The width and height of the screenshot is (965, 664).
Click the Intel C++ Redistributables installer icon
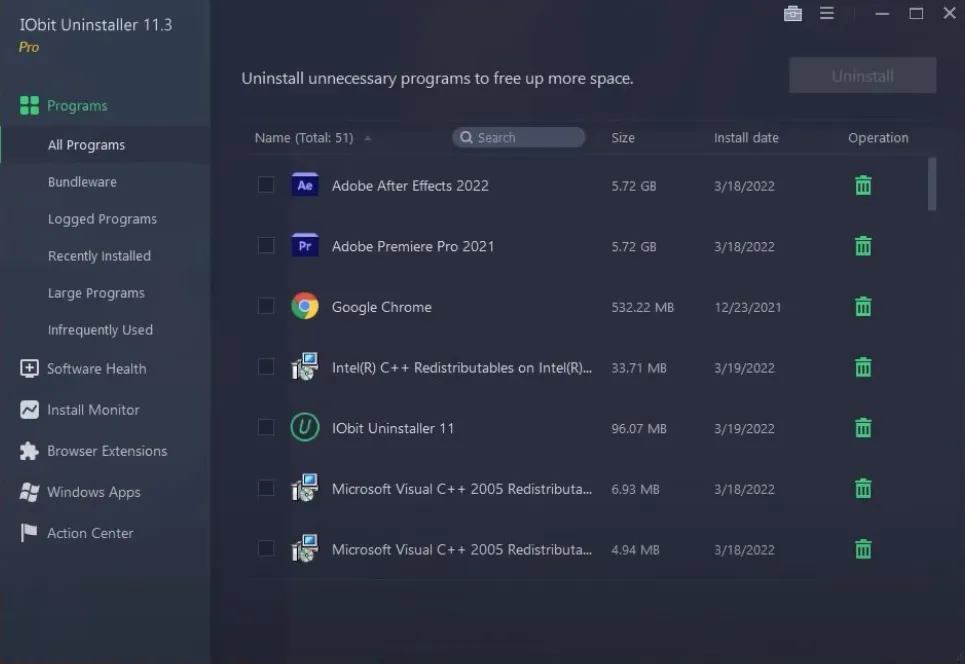305,366
